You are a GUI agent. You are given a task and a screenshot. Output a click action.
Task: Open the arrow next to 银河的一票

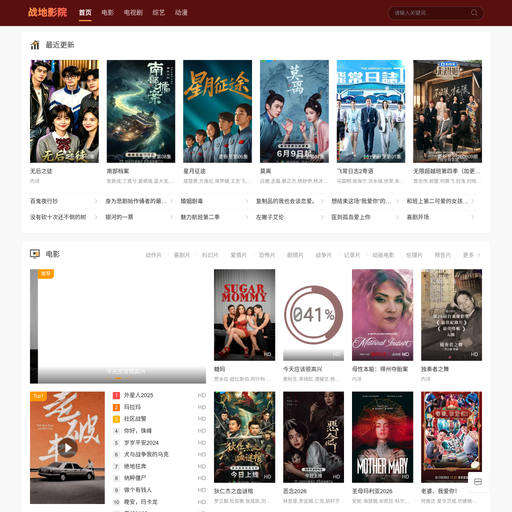[x=171, y=217]
